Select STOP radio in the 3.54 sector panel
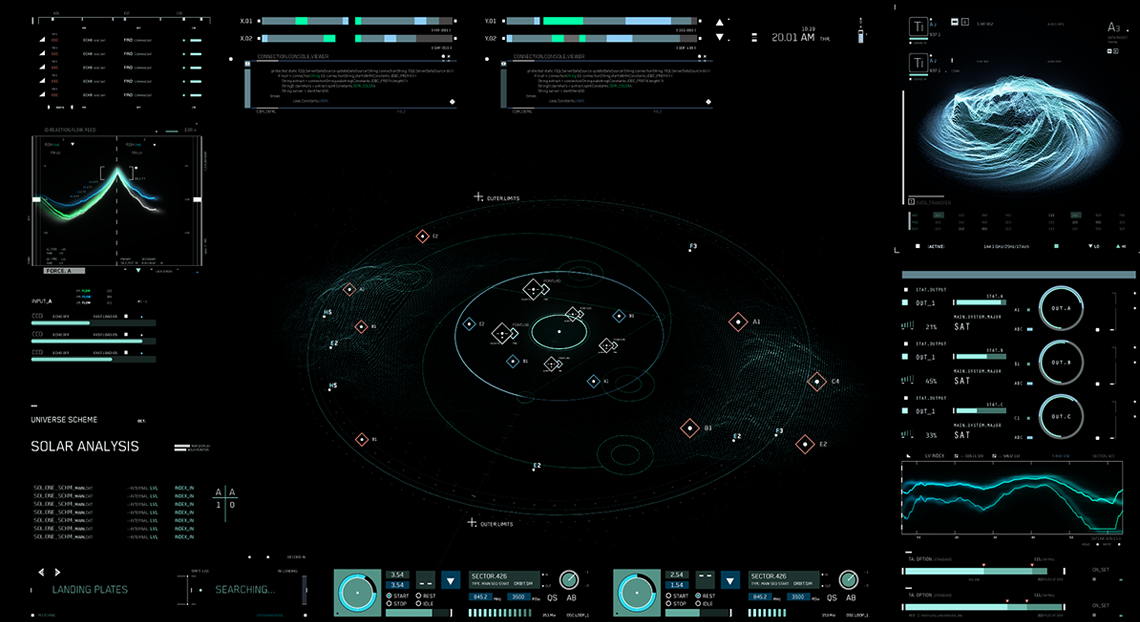 tap(390, 603)
